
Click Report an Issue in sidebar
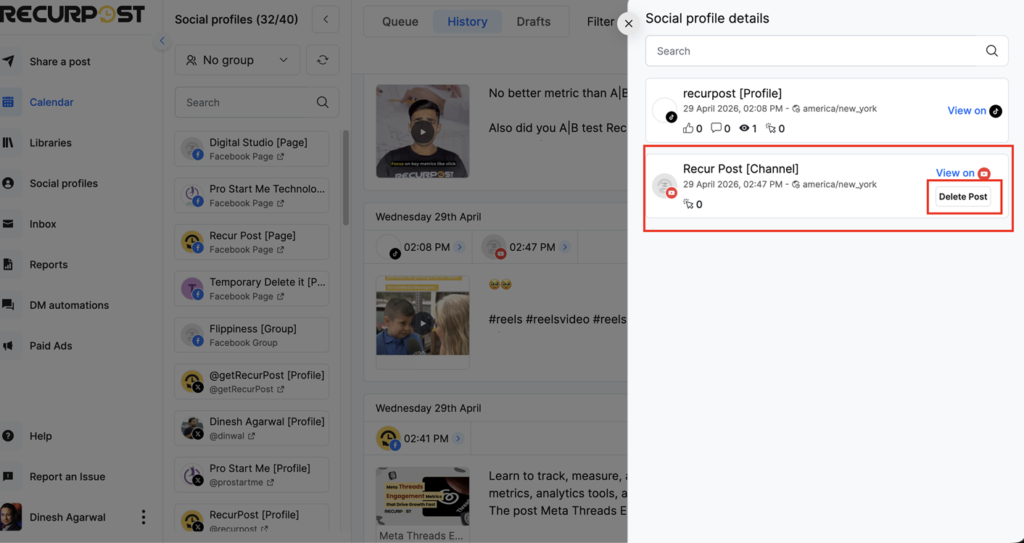click(x=67, y=476)
